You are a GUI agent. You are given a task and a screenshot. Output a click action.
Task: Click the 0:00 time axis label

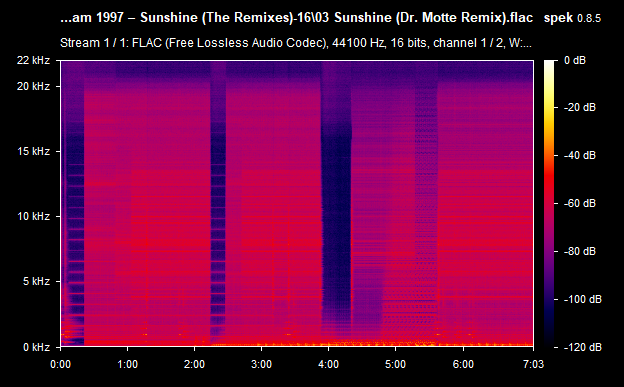(60, 364)
